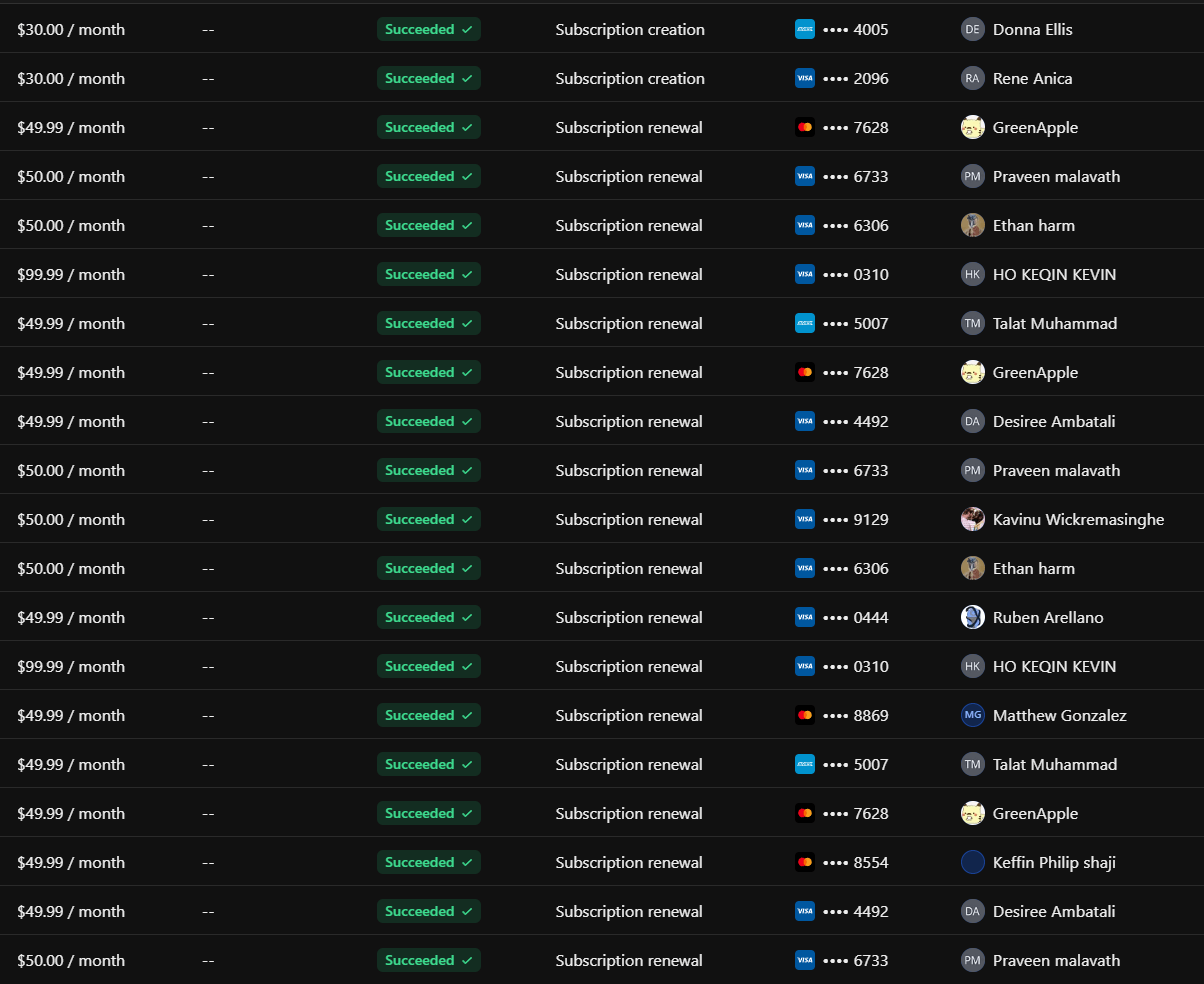Screen dimensions: 1204x984
Task: Click the Succeeded badge in Rene Anica's row
Action: [429, 79]
